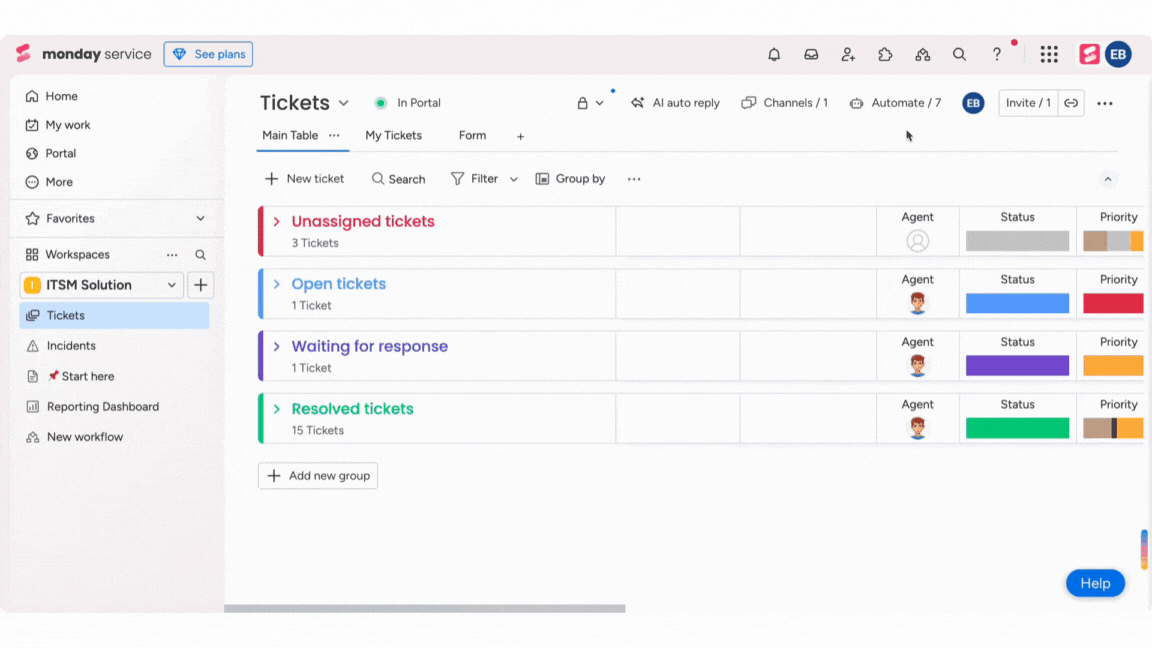Open Main Table tab options dots
The height and width of the screenshot is (648, 1152).
(x=334, y=135)
